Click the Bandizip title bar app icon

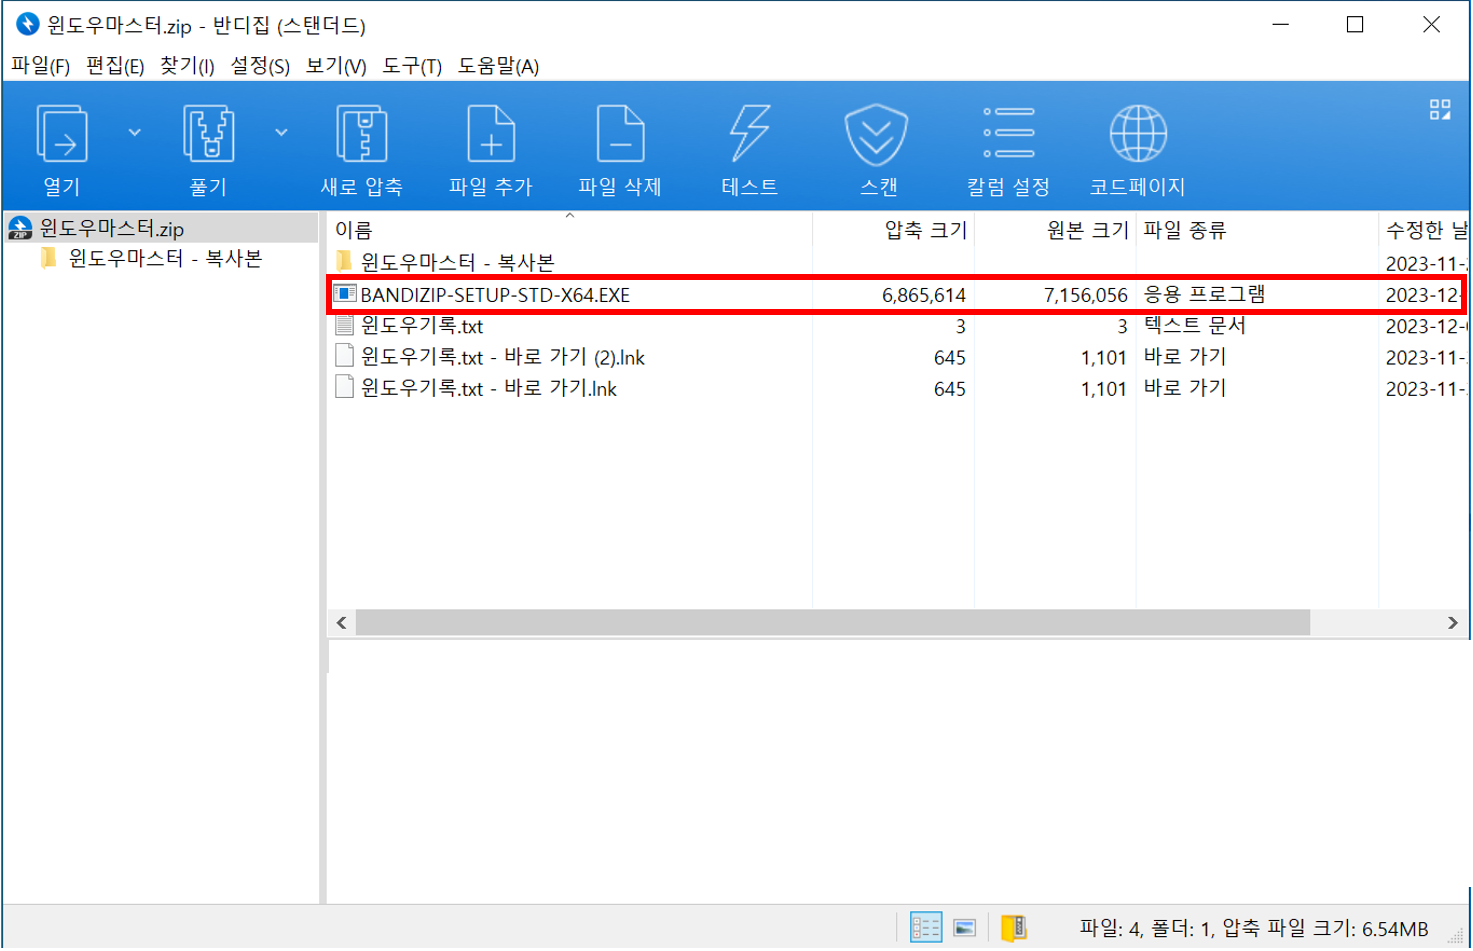click(28, 24)
